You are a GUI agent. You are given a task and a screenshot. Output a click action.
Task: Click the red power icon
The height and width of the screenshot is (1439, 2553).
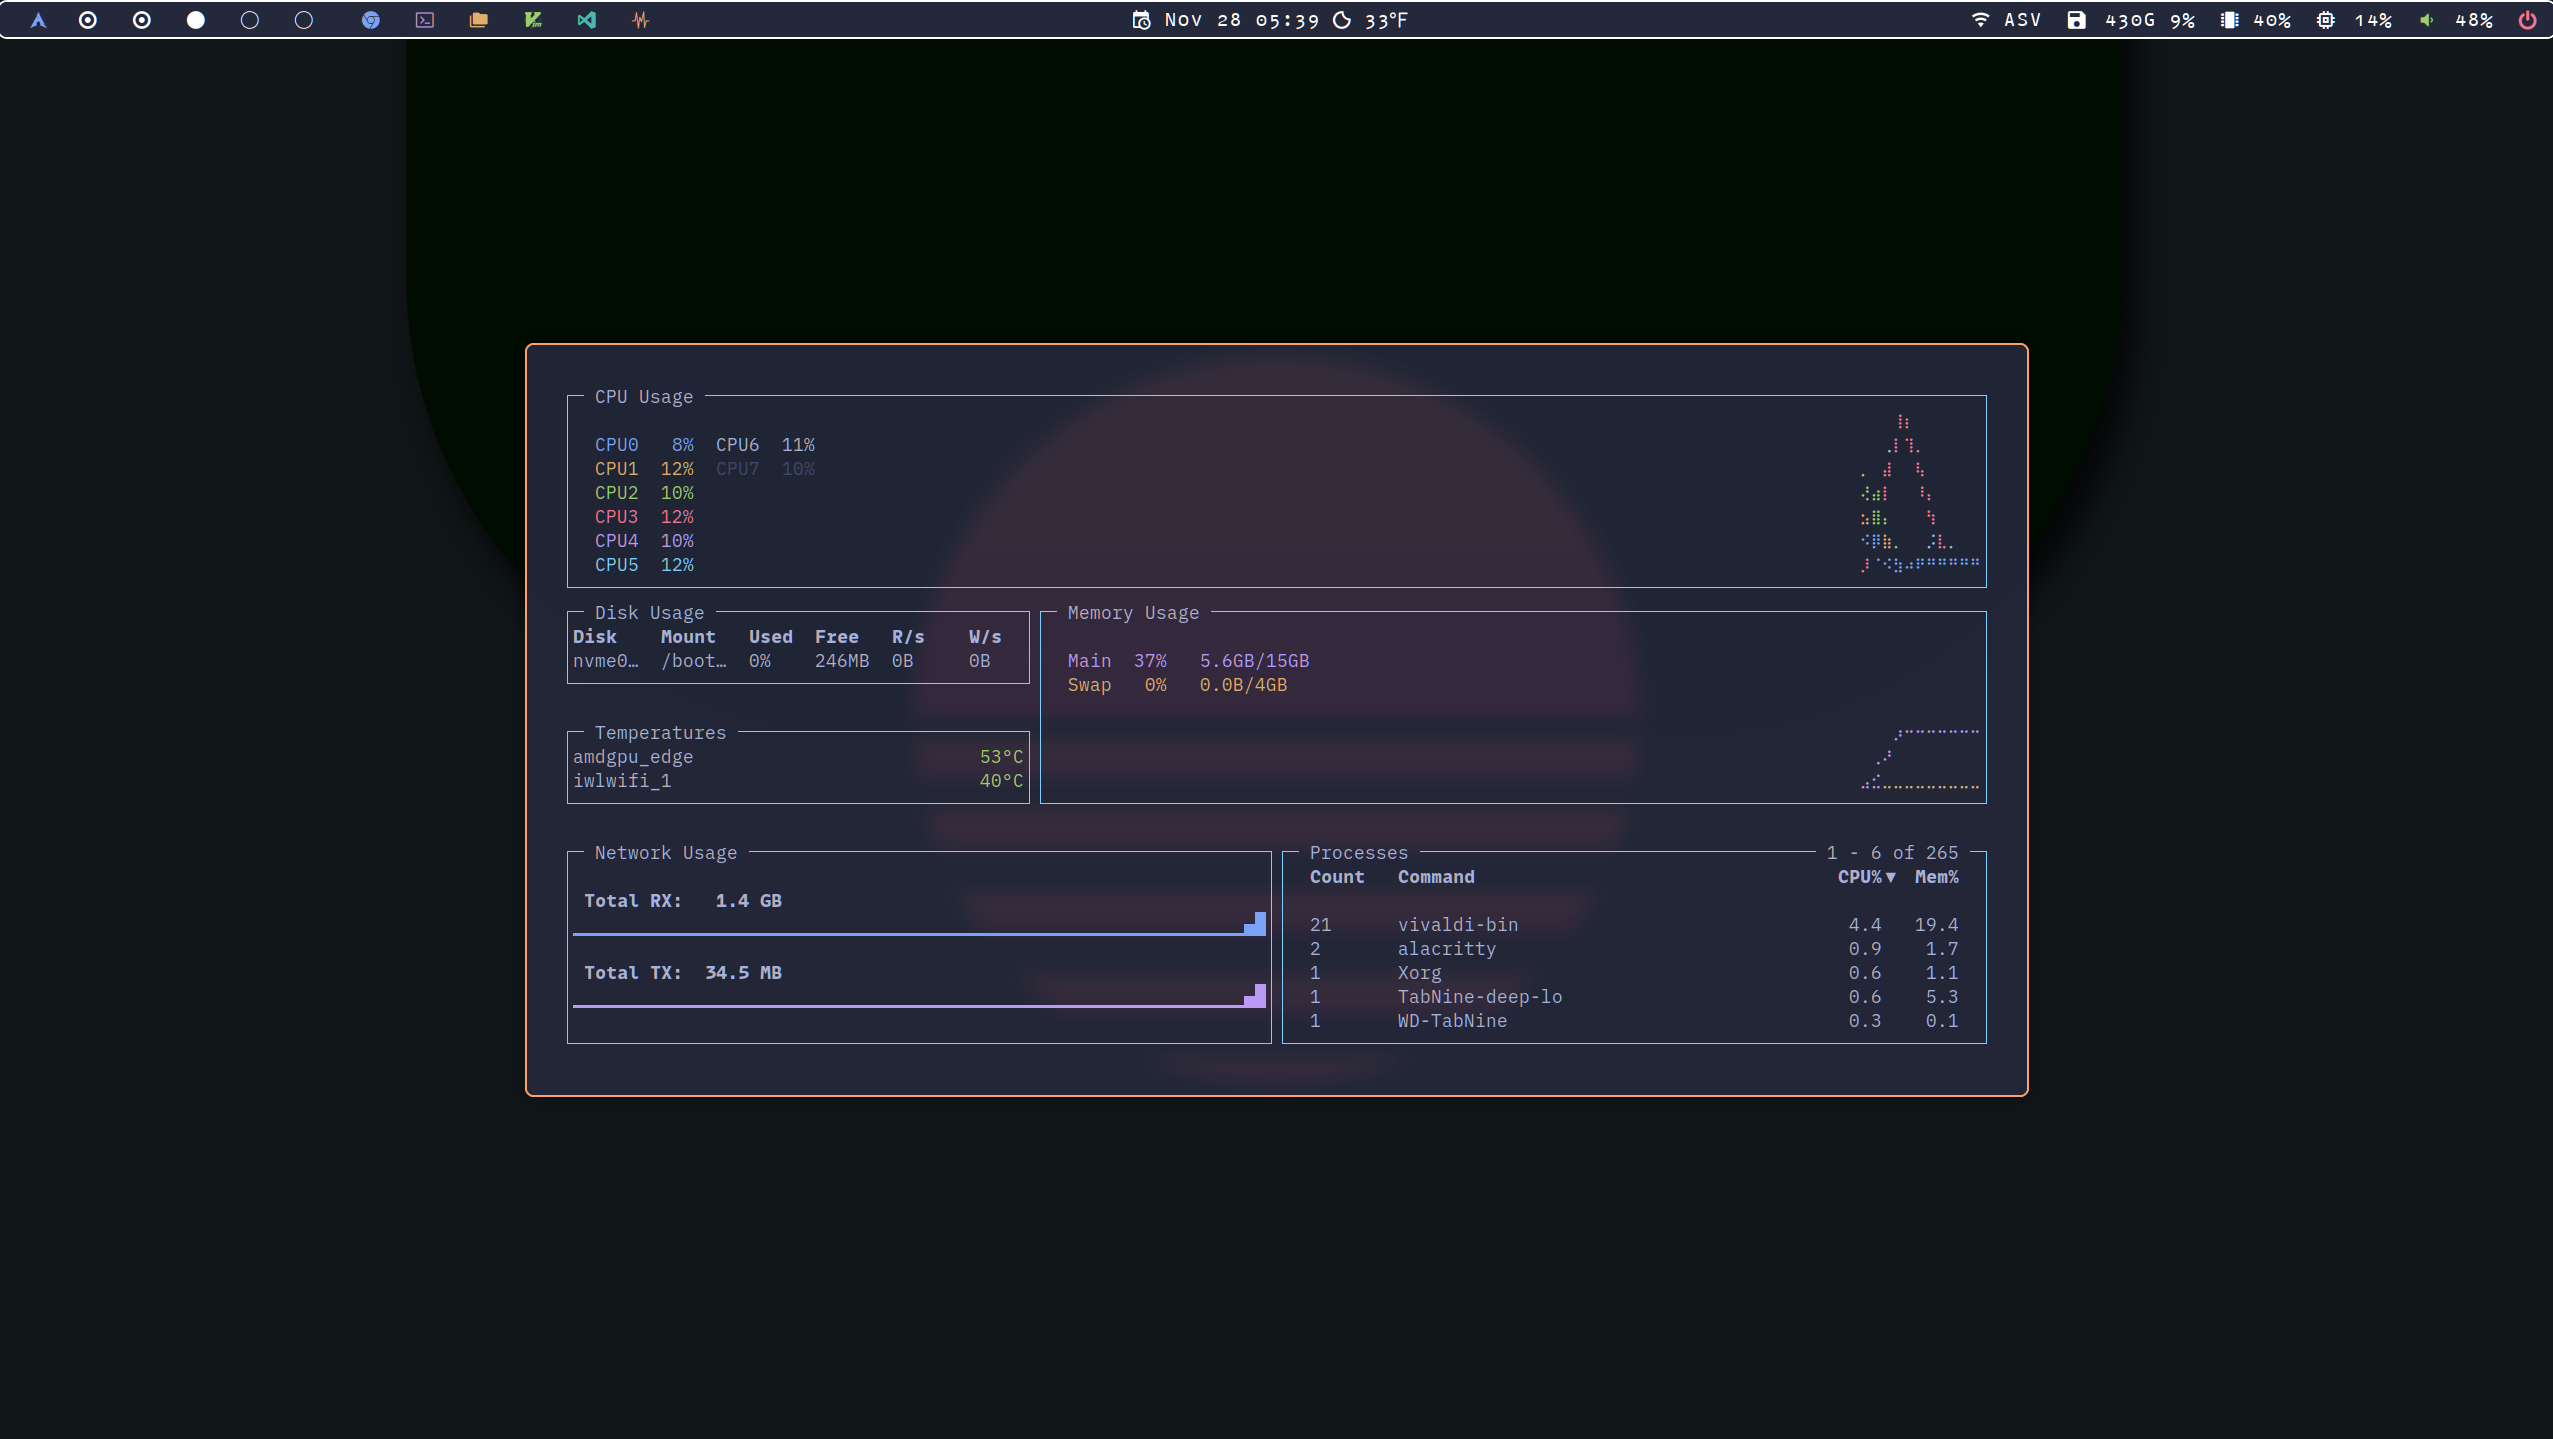click(2527, 20)
